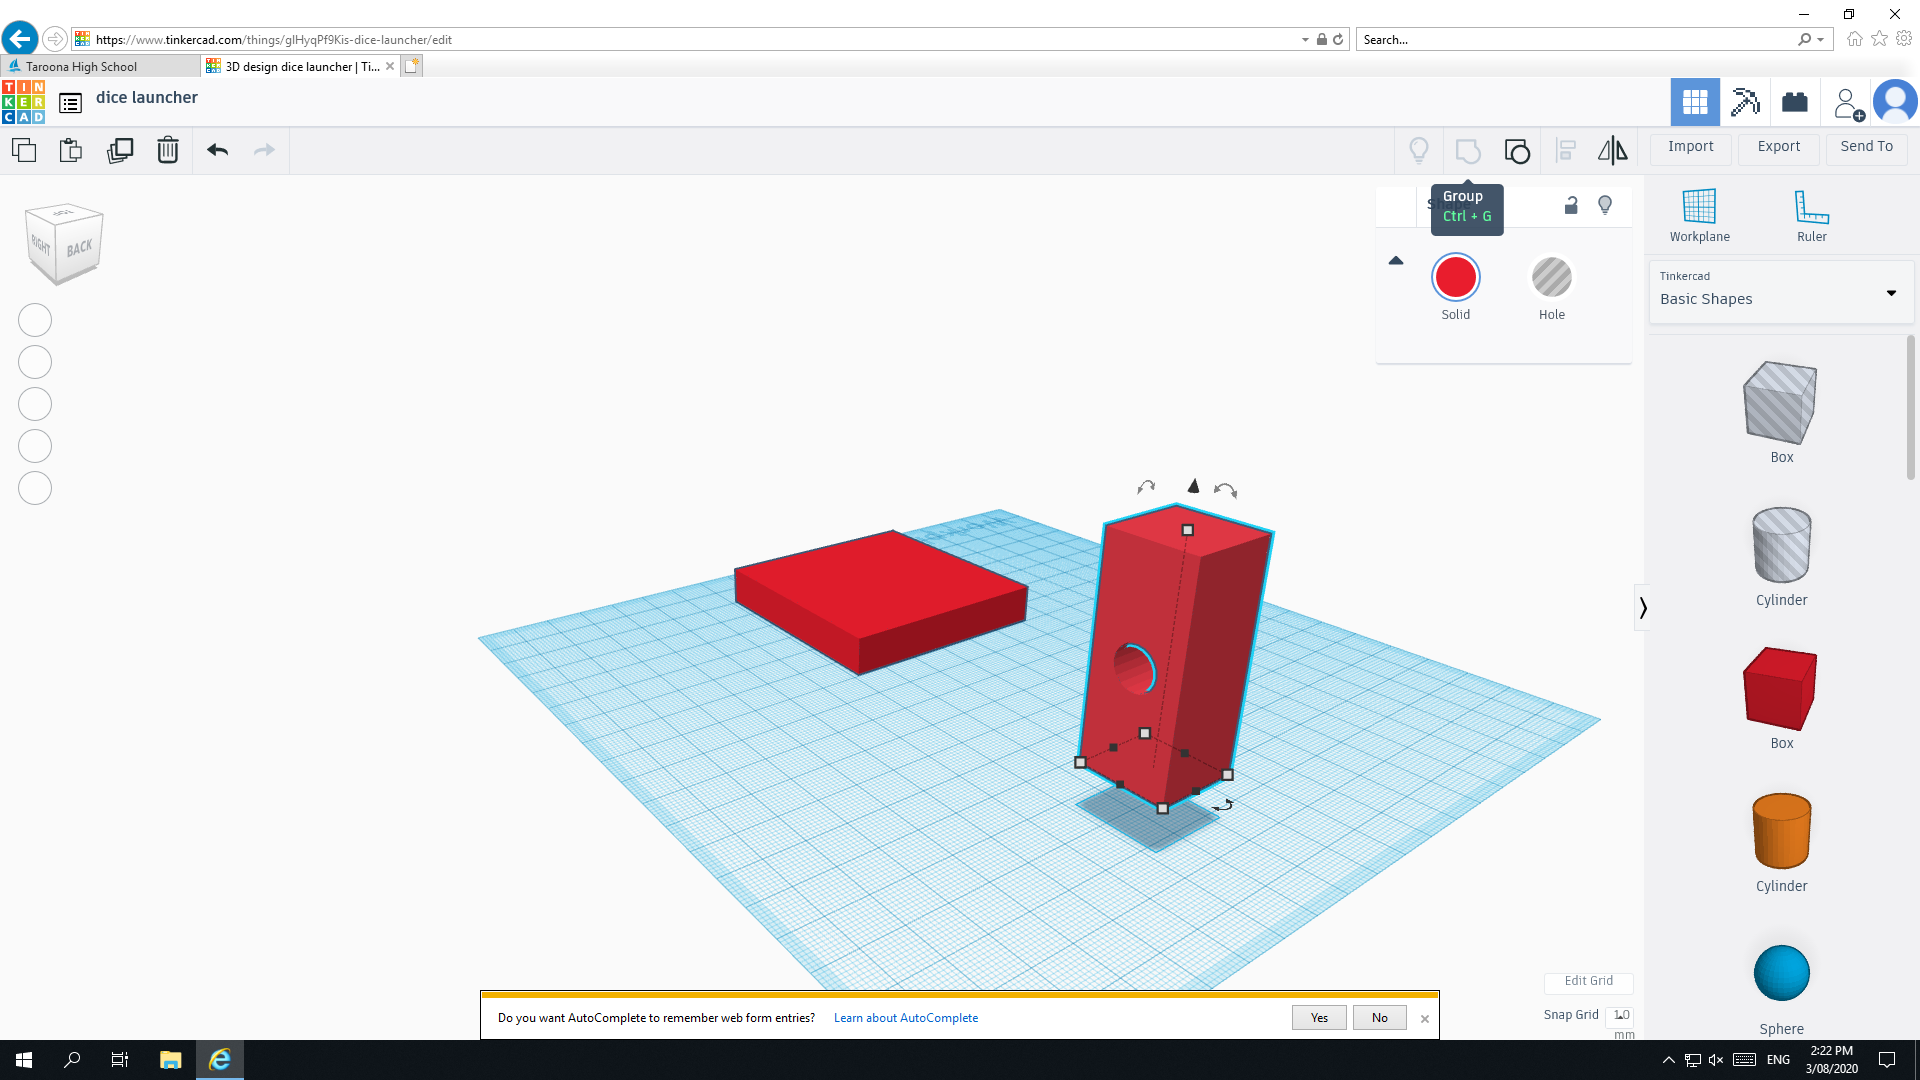The height and width of the screenshot is (1080, 1920).
Task: Click the Show All lightbulb icon in toolbar
Action: click(1419, 151)
